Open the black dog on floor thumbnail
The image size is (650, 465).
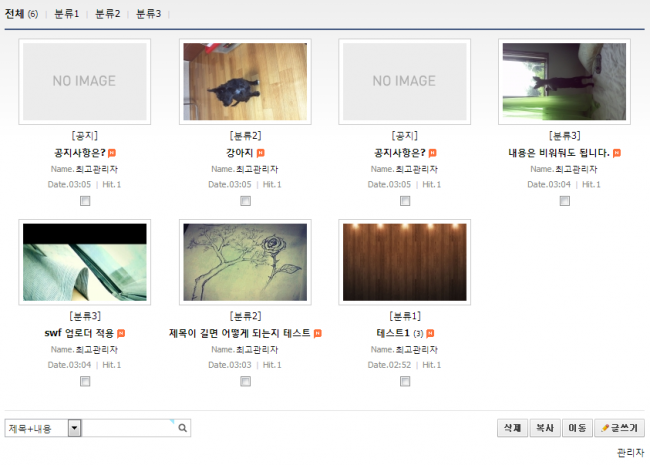coord(245,82)
